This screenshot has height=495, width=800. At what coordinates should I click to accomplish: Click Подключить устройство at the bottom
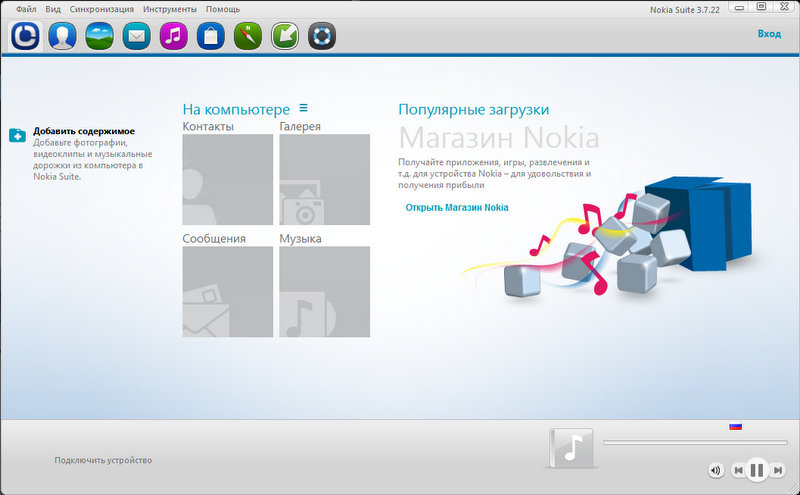coord(103,460)
